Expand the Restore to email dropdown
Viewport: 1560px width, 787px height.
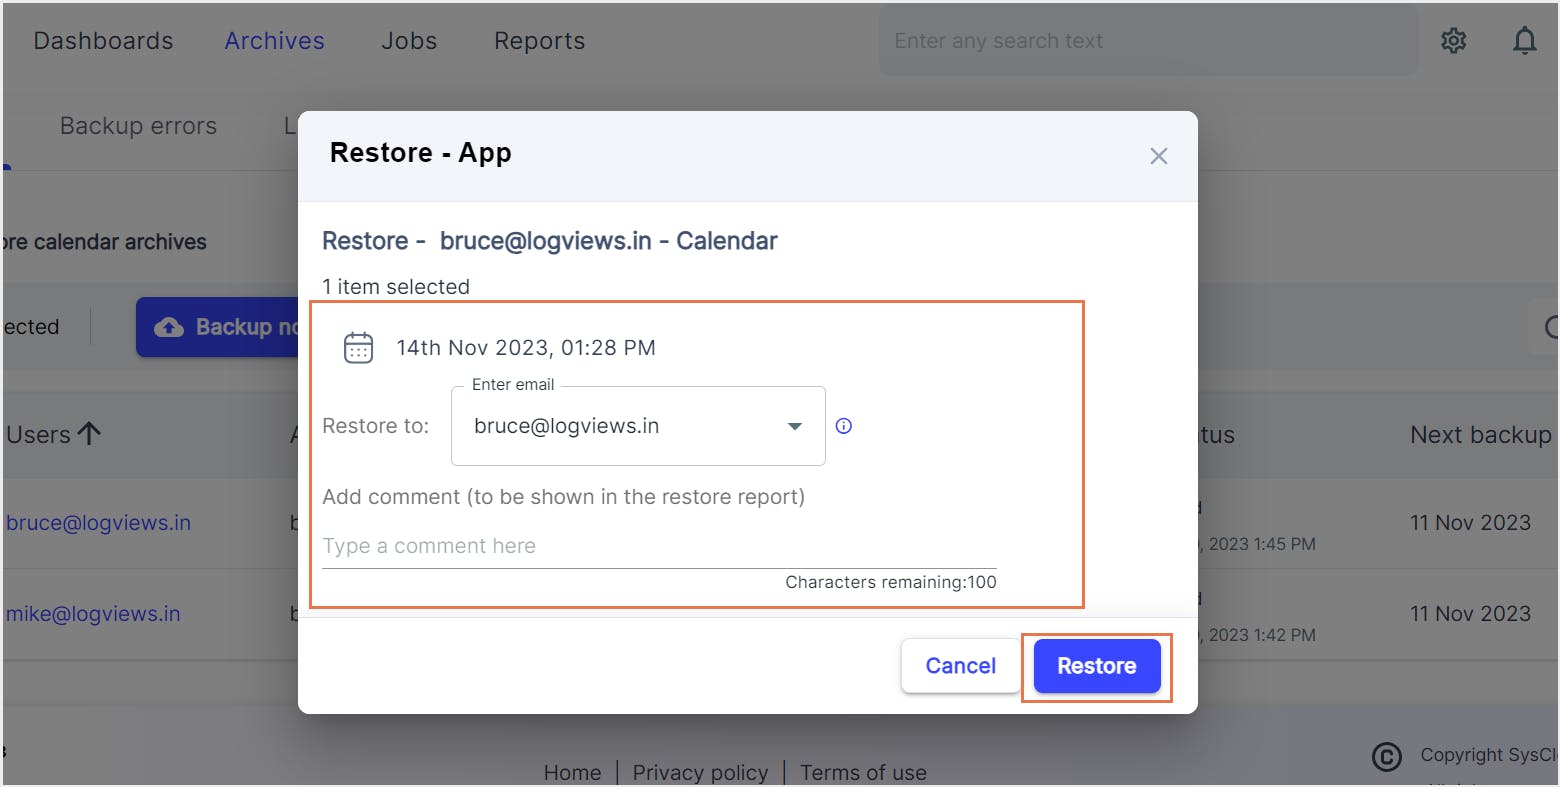click(795, 426)
